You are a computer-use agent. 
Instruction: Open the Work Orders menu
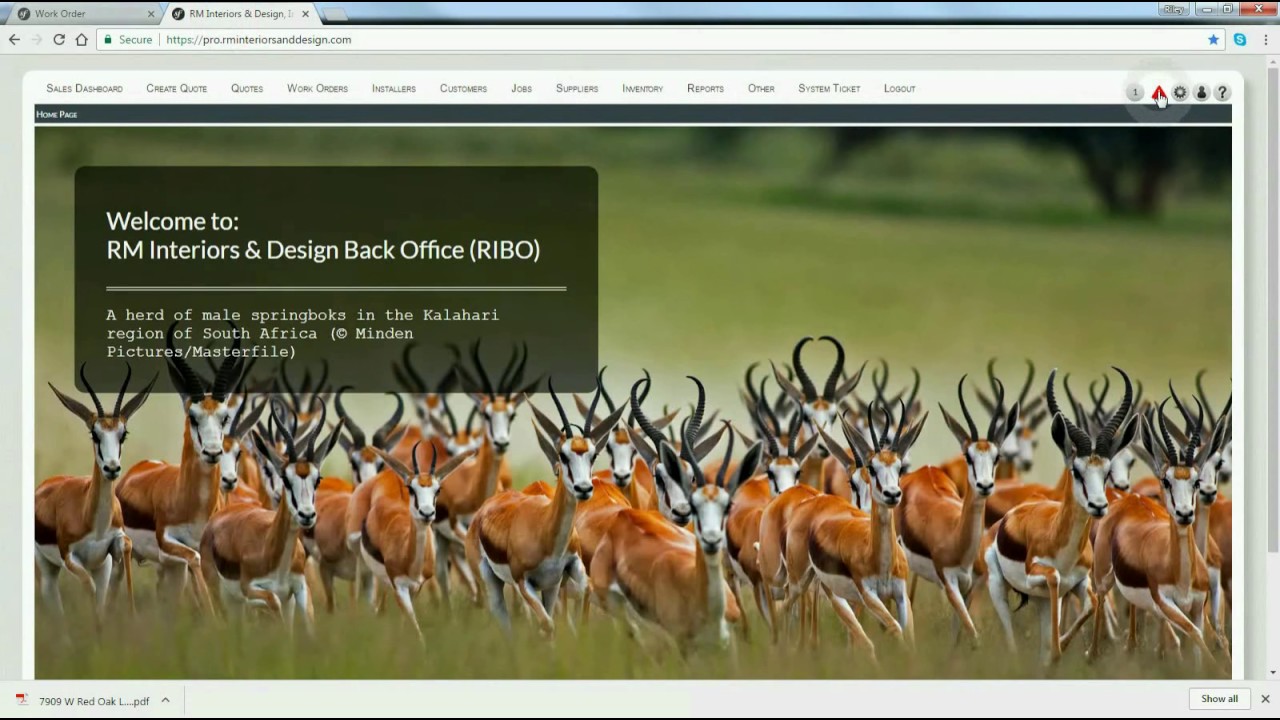[317, 89]
